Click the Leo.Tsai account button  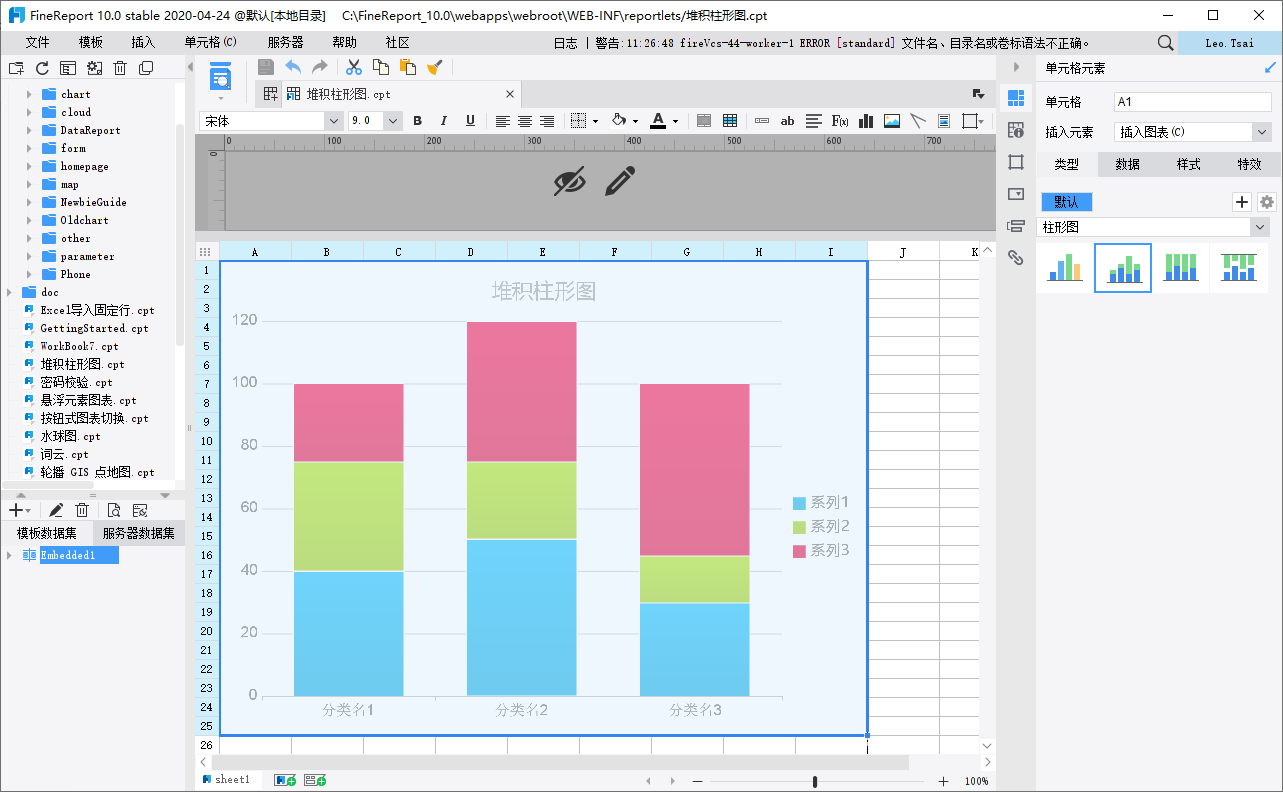pos(1230,43)
